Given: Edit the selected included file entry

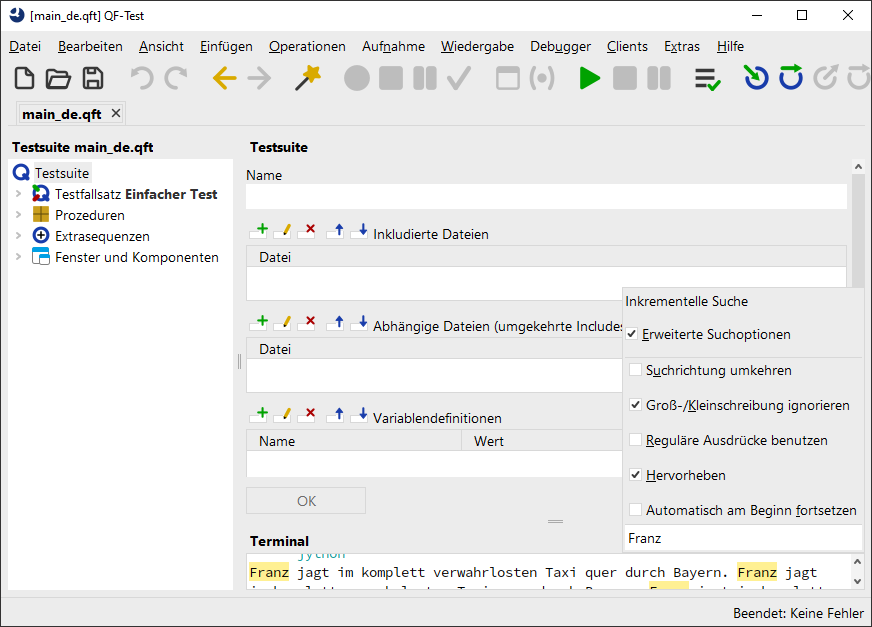Looking at the screenshot, I should coord(283,230).
